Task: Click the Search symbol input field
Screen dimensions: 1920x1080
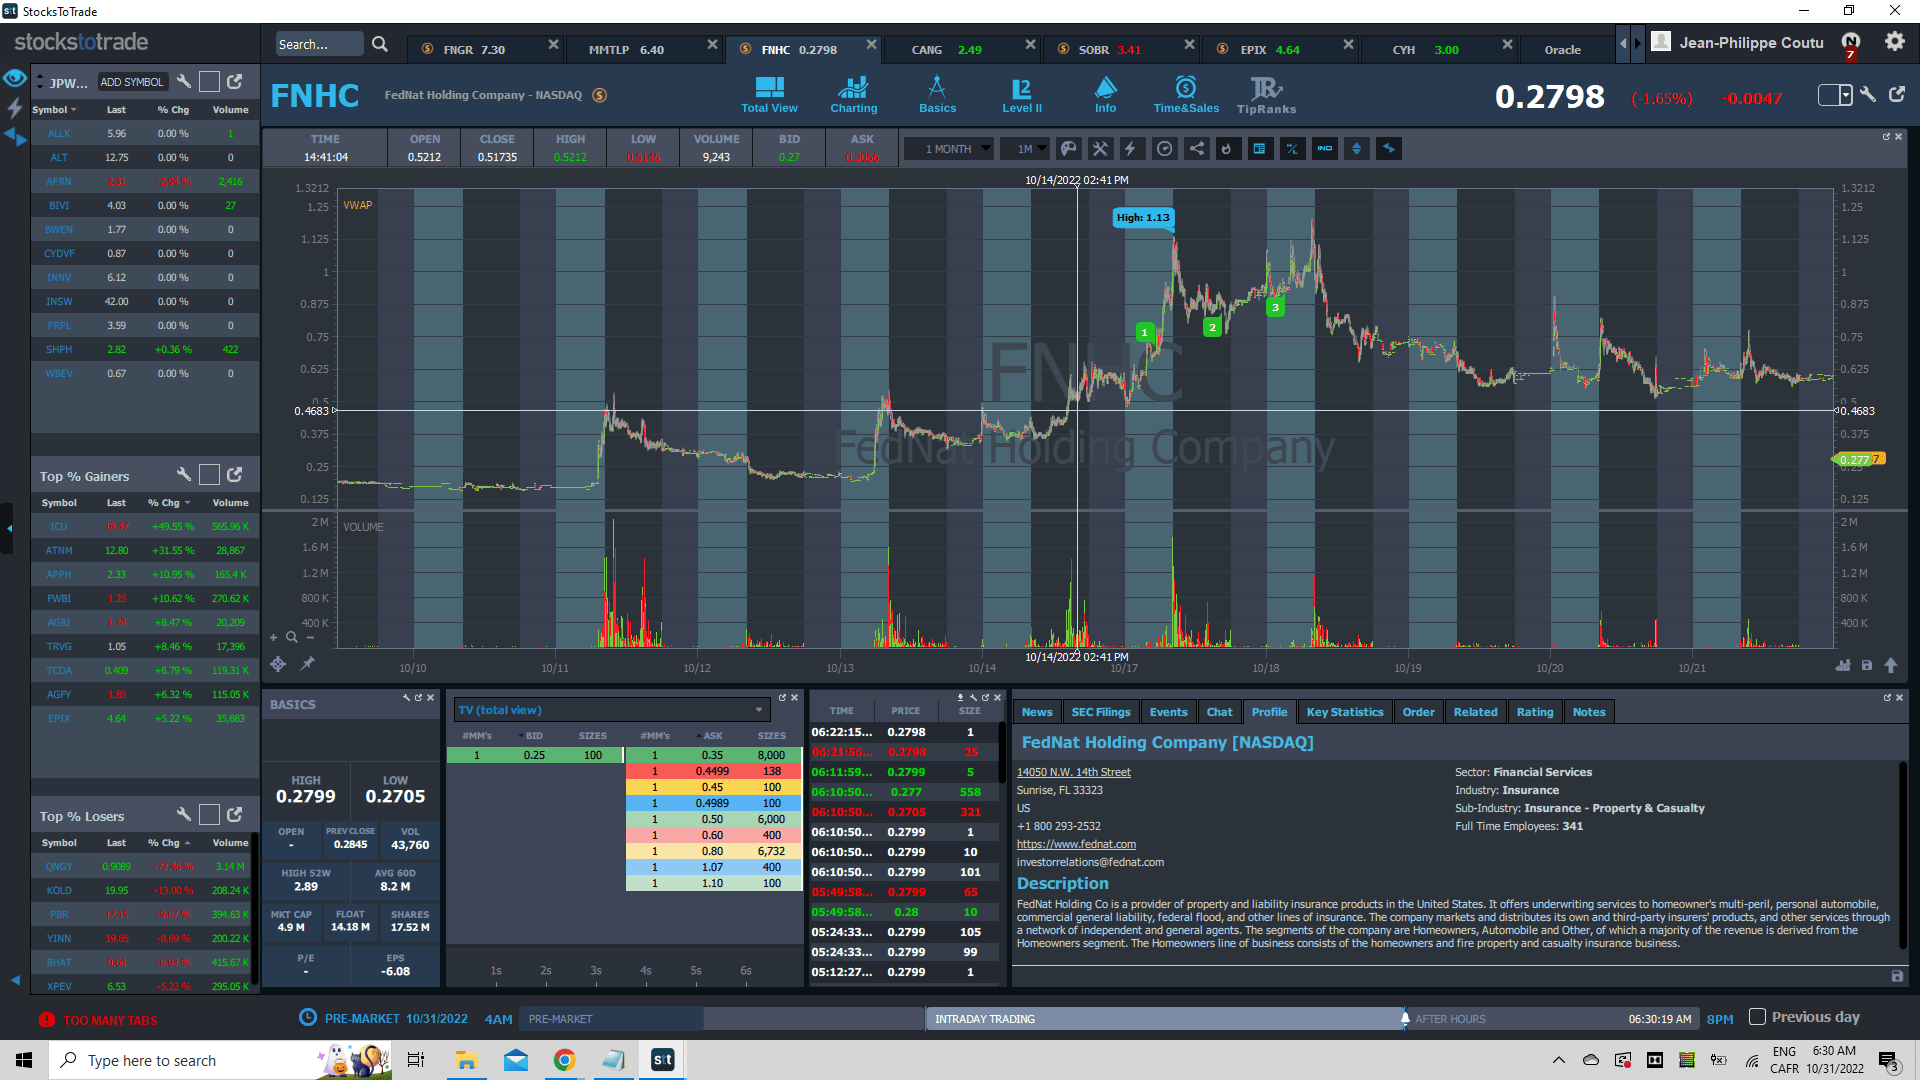Action: (318, 44)
